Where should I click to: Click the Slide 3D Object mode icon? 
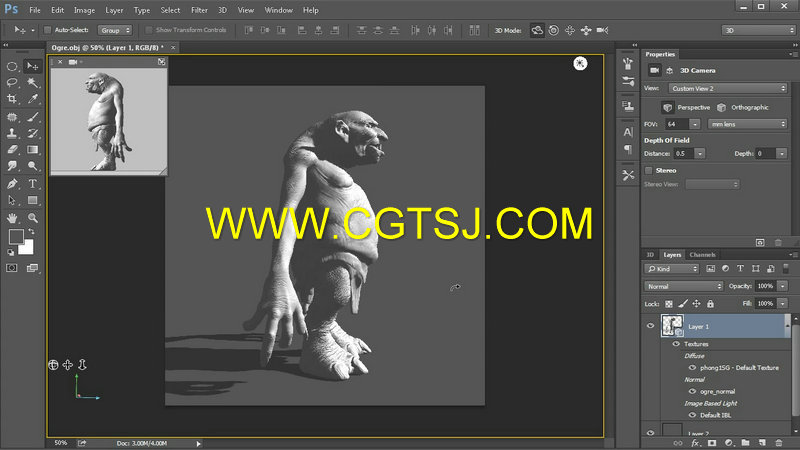coord(586,30)
